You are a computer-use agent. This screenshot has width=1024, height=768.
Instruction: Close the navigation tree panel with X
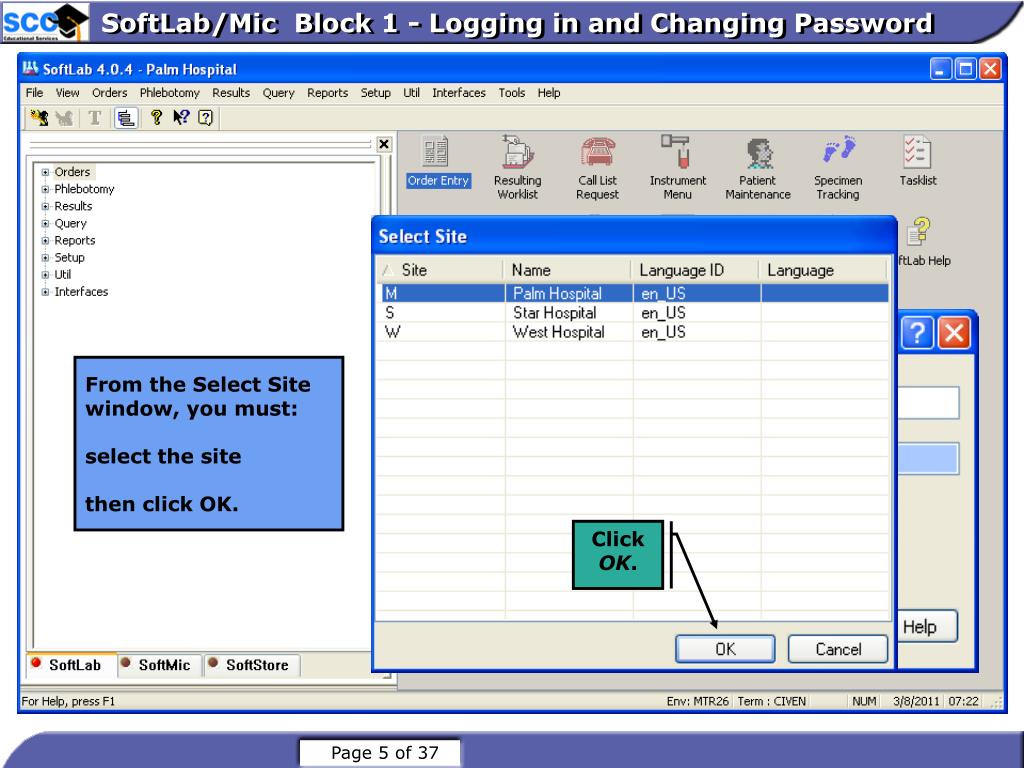click(385, 144)
